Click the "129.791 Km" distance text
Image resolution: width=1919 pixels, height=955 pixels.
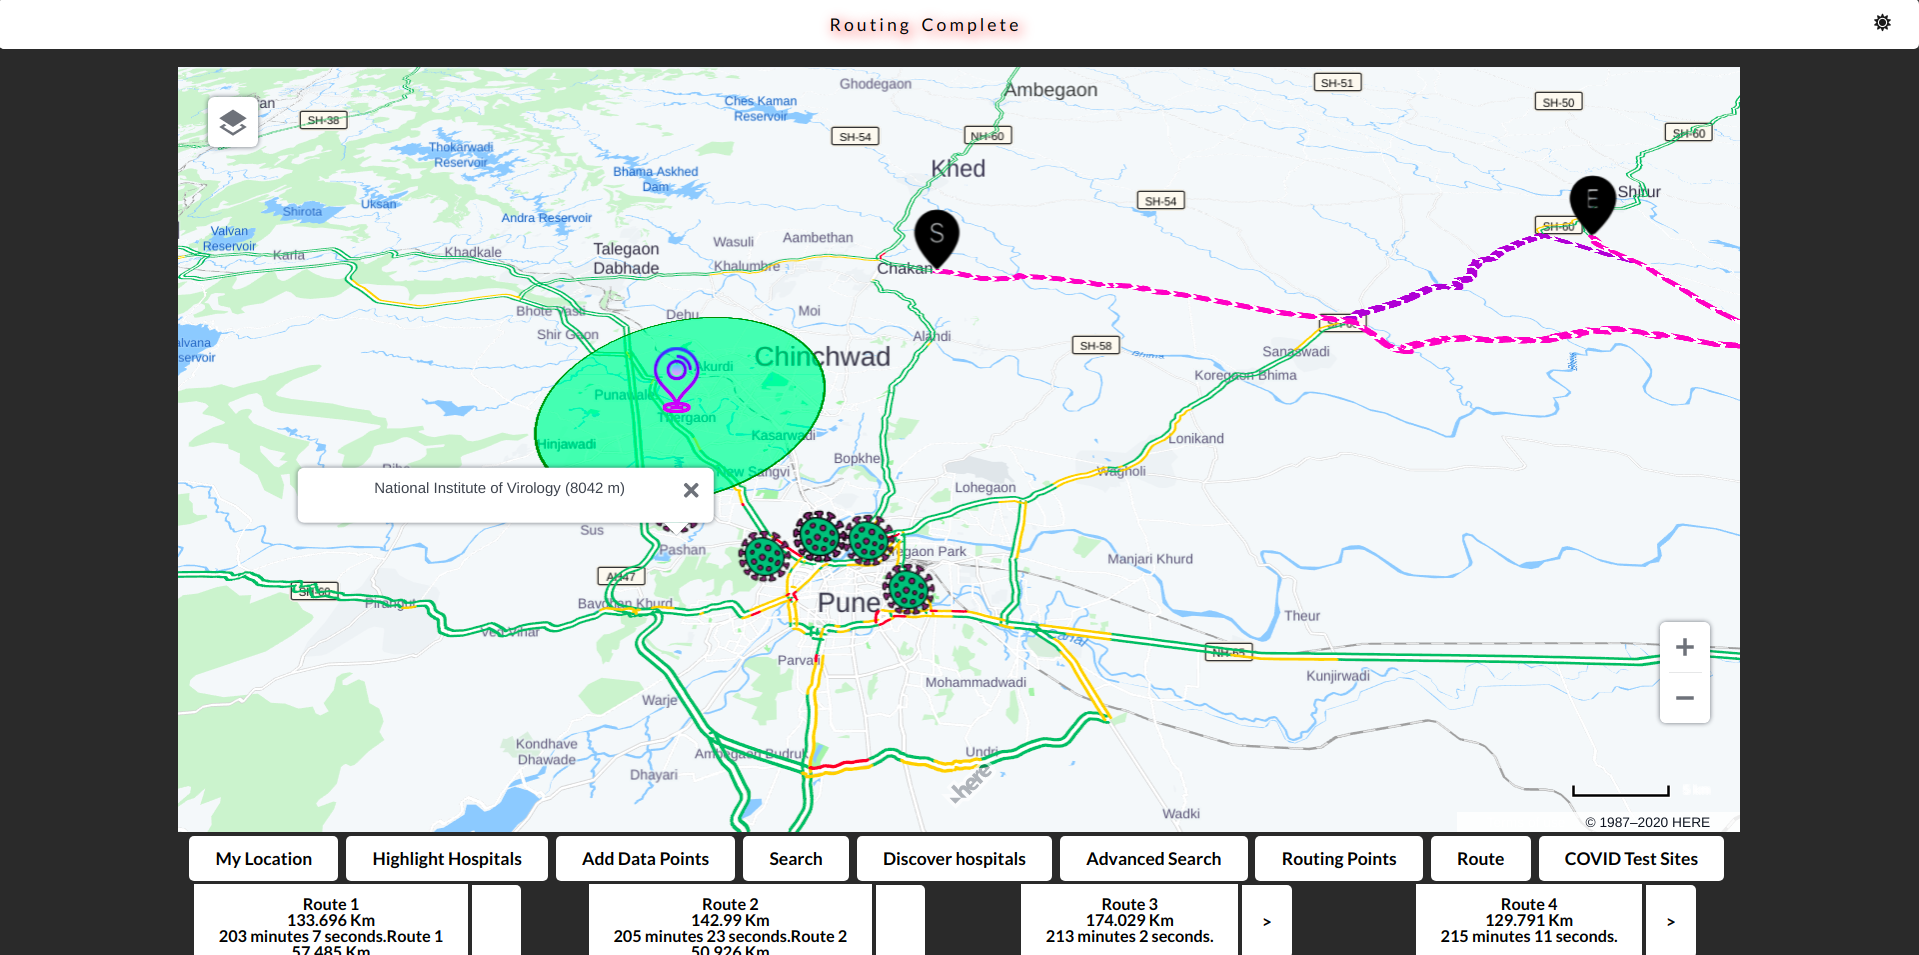[1529, 921]
